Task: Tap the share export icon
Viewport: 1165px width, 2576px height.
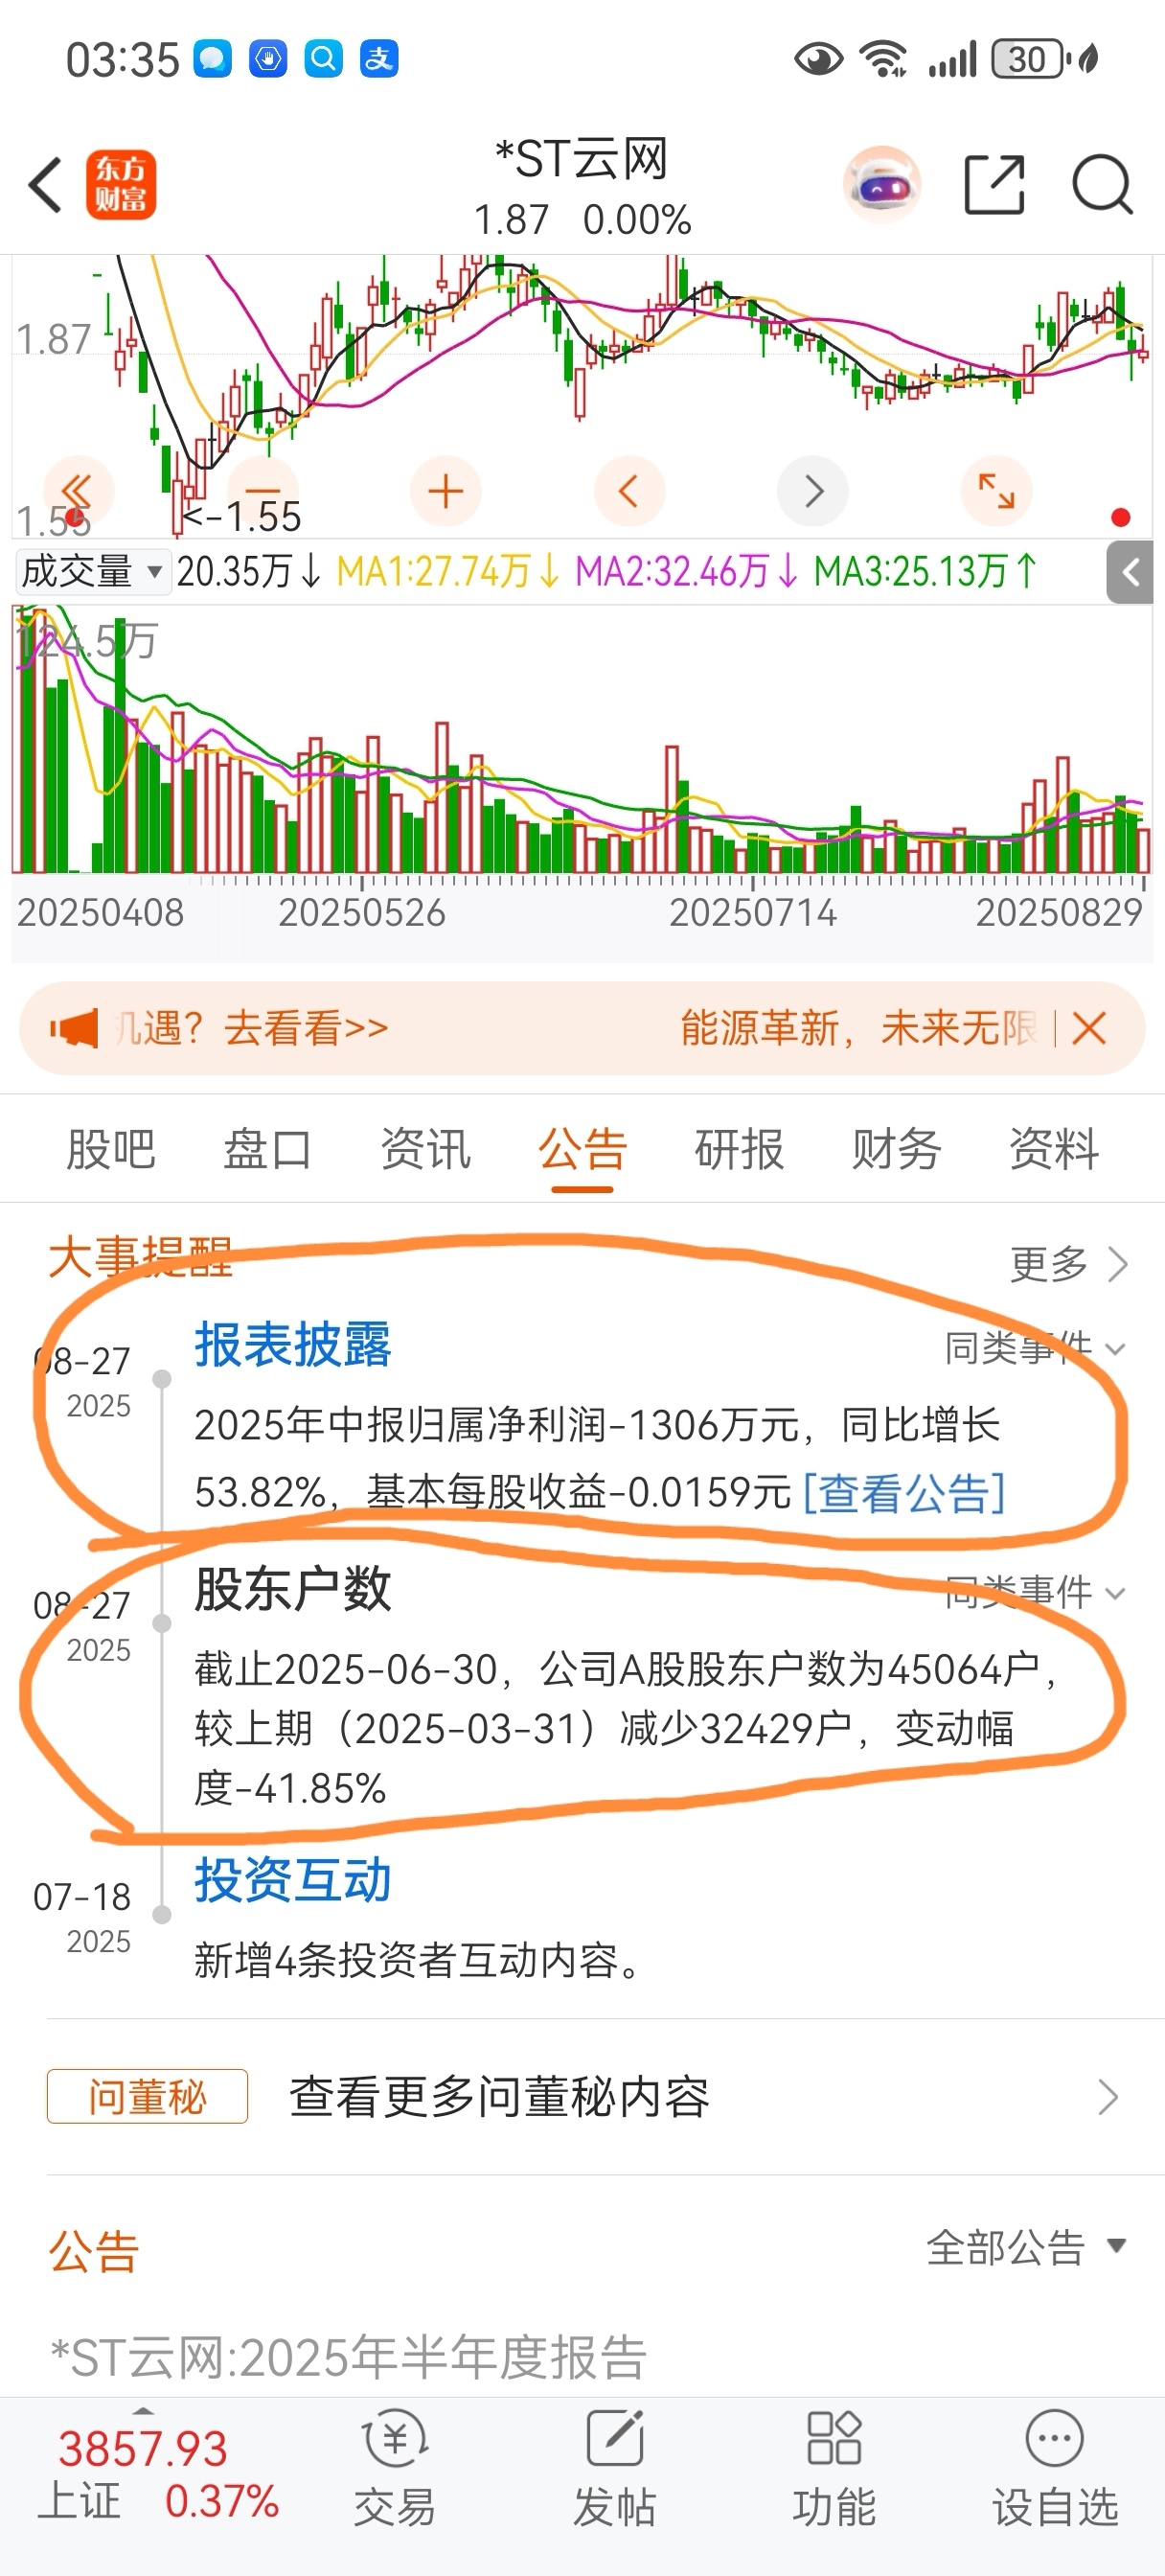Action: click(x=994, y=185)
